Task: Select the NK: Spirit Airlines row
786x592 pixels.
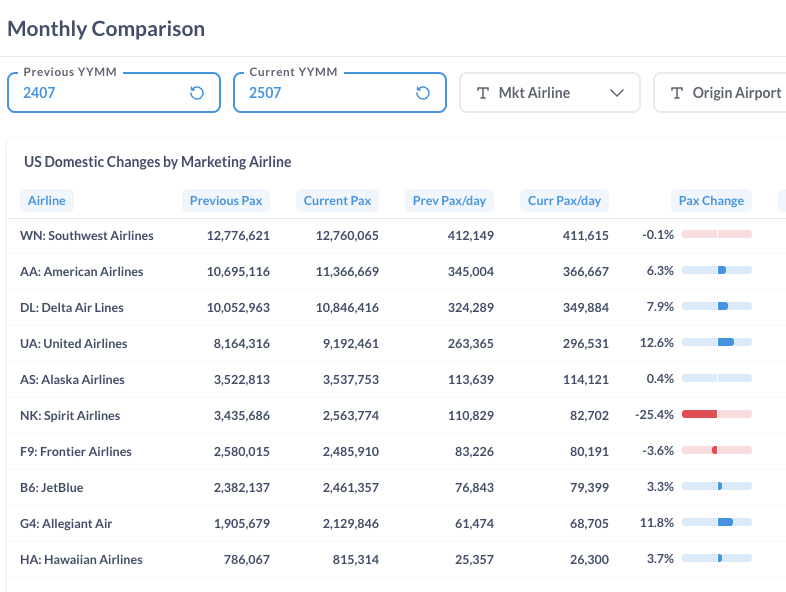Action: click(x=397, y=416)
